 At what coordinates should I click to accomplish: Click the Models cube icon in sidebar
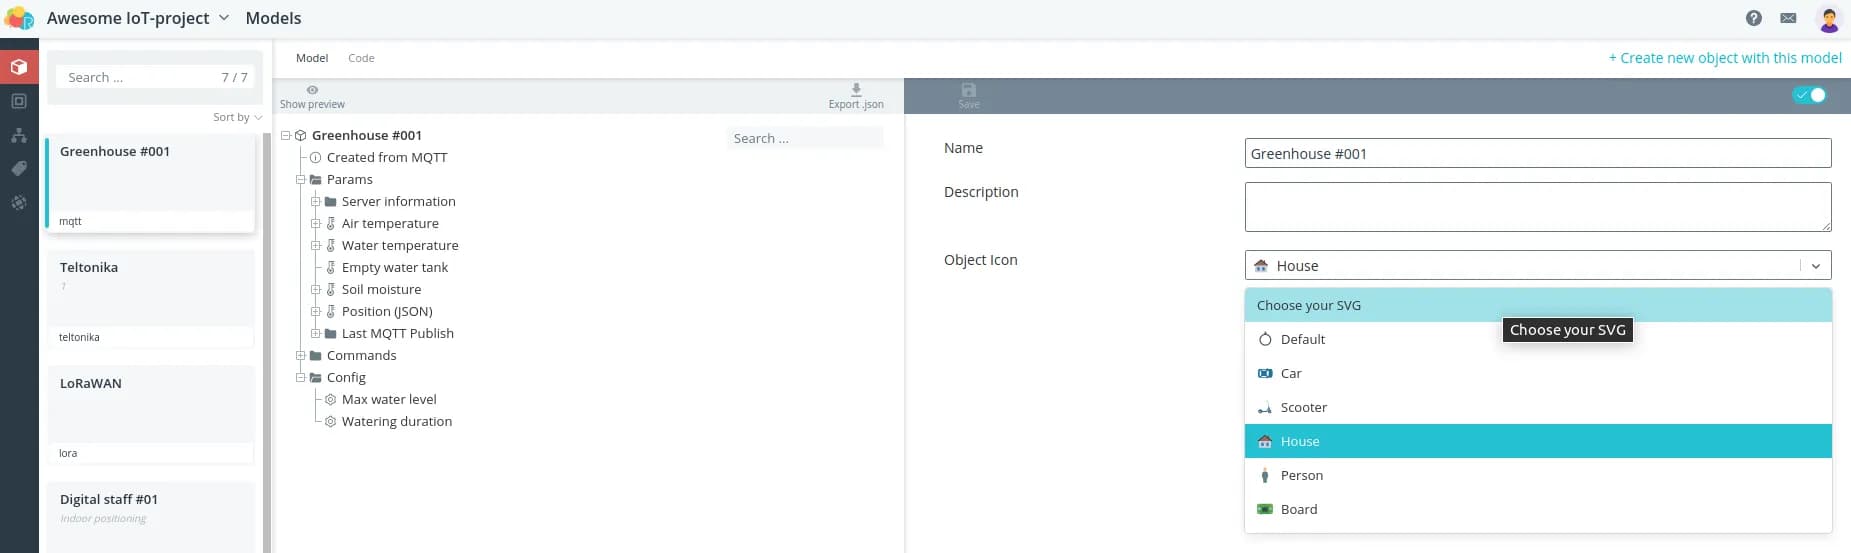[x=19, y=67]
